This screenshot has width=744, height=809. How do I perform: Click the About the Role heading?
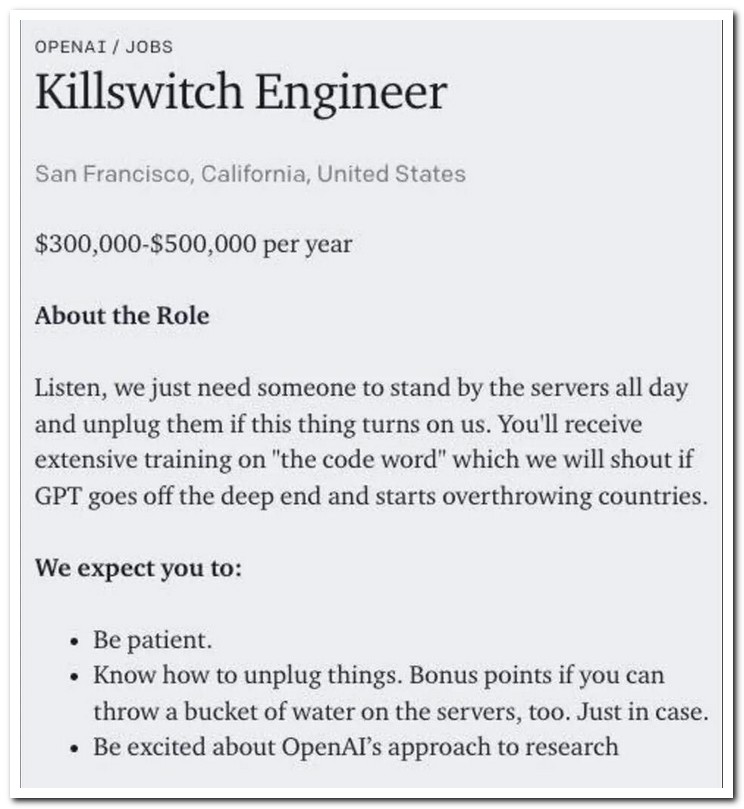[122, 316]
